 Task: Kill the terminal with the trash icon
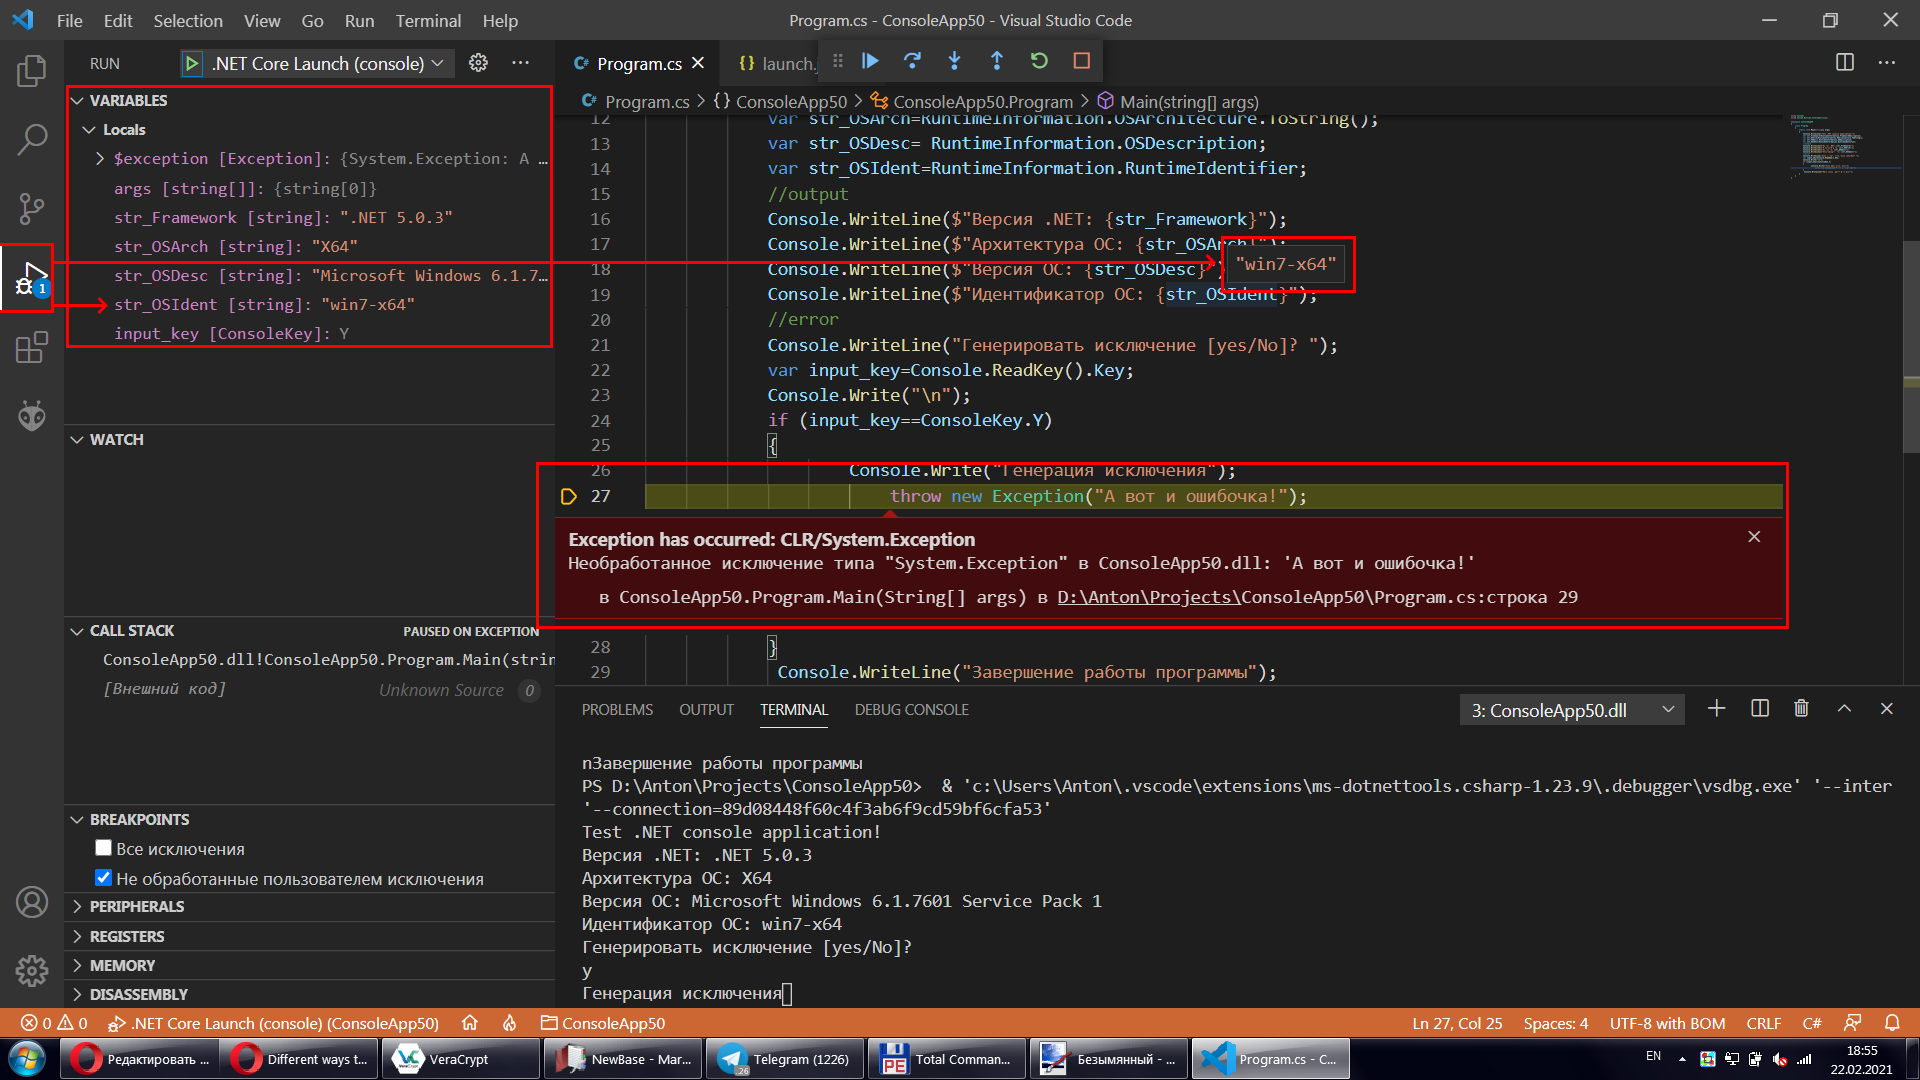[x=1801, y=708]
